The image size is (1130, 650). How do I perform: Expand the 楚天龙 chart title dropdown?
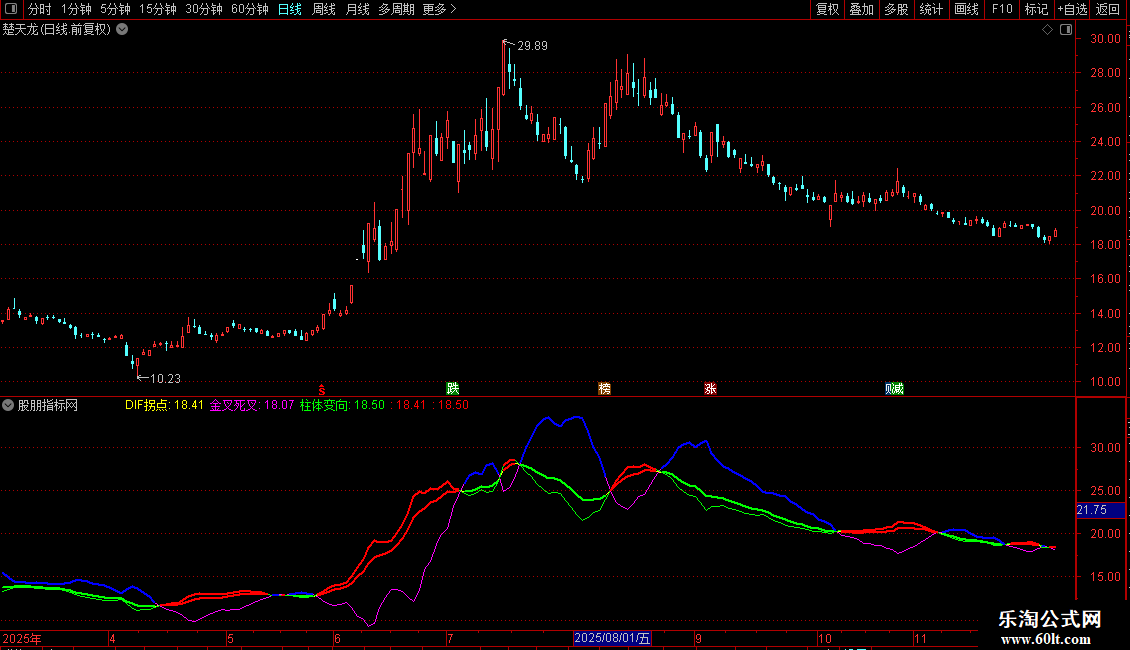pos(122,29)
